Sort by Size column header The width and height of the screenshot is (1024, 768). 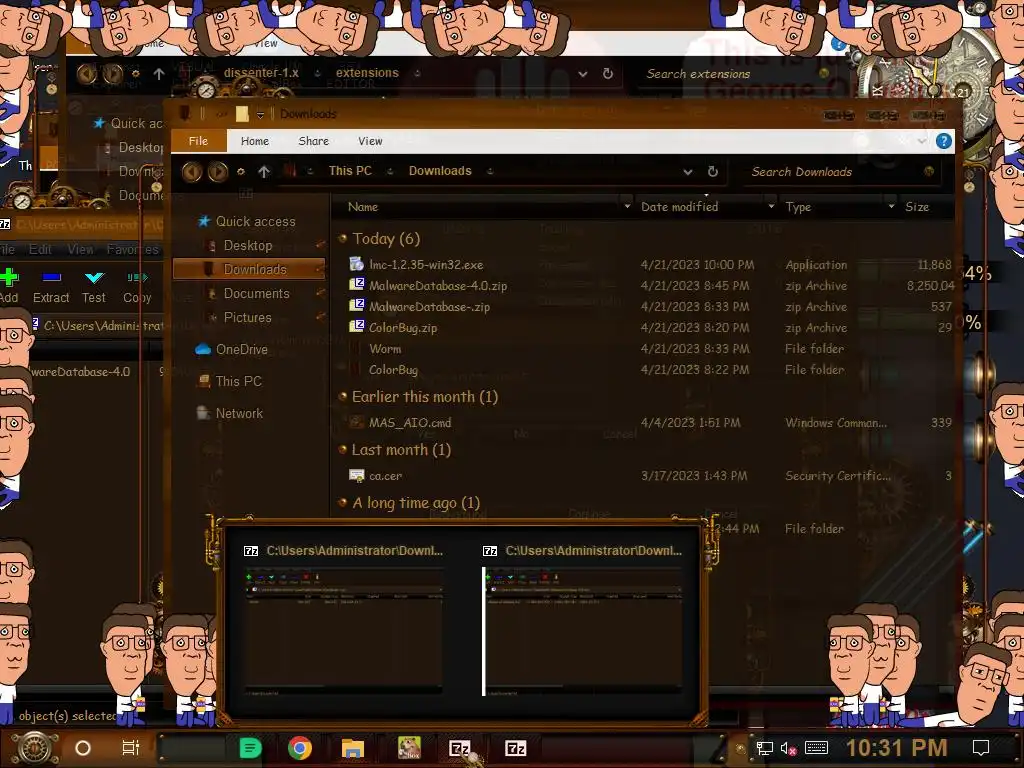tap(917, 207)
